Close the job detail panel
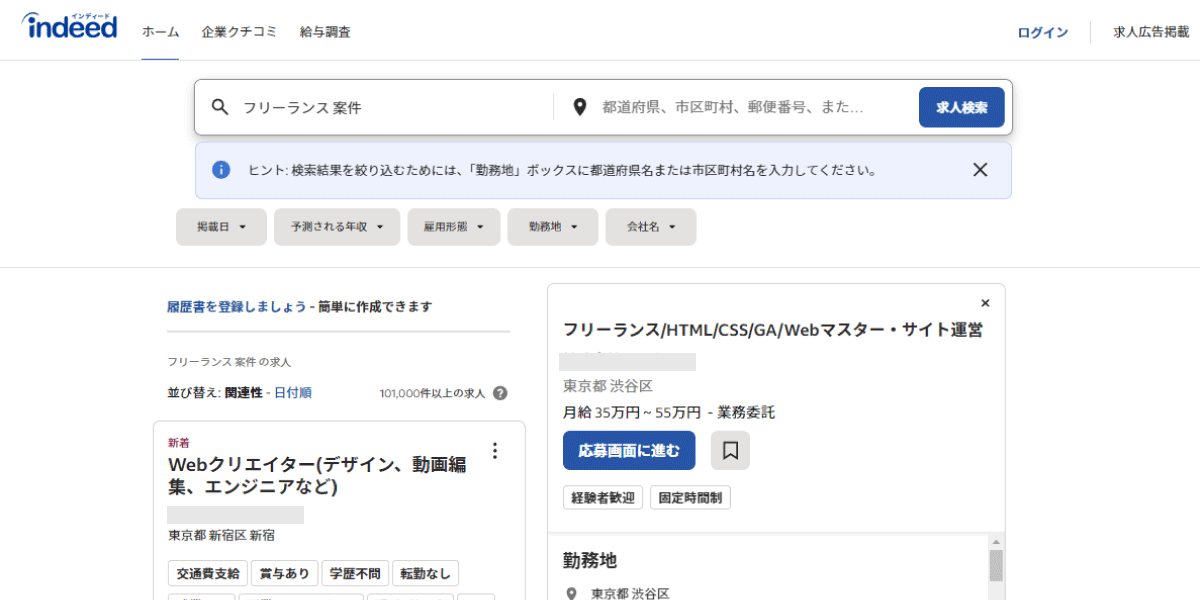This screenshot has width=1200, height=600. click(x=985, y=302)
